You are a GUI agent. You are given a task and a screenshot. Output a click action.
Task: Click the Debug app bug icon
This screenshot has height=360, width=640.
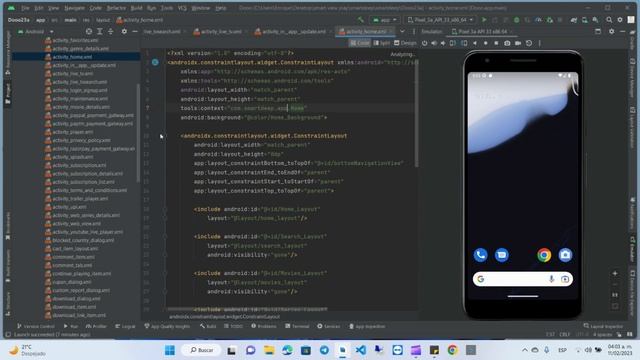tap(516, 20)
